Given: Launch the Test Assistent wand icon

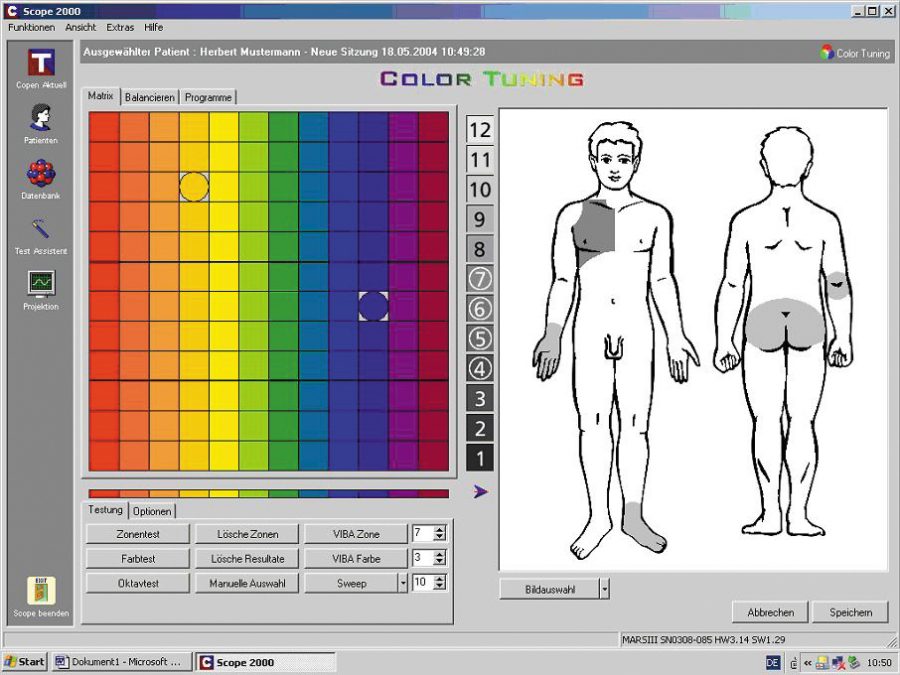Looking at the screenshot, I should click(x=41, y=229).
